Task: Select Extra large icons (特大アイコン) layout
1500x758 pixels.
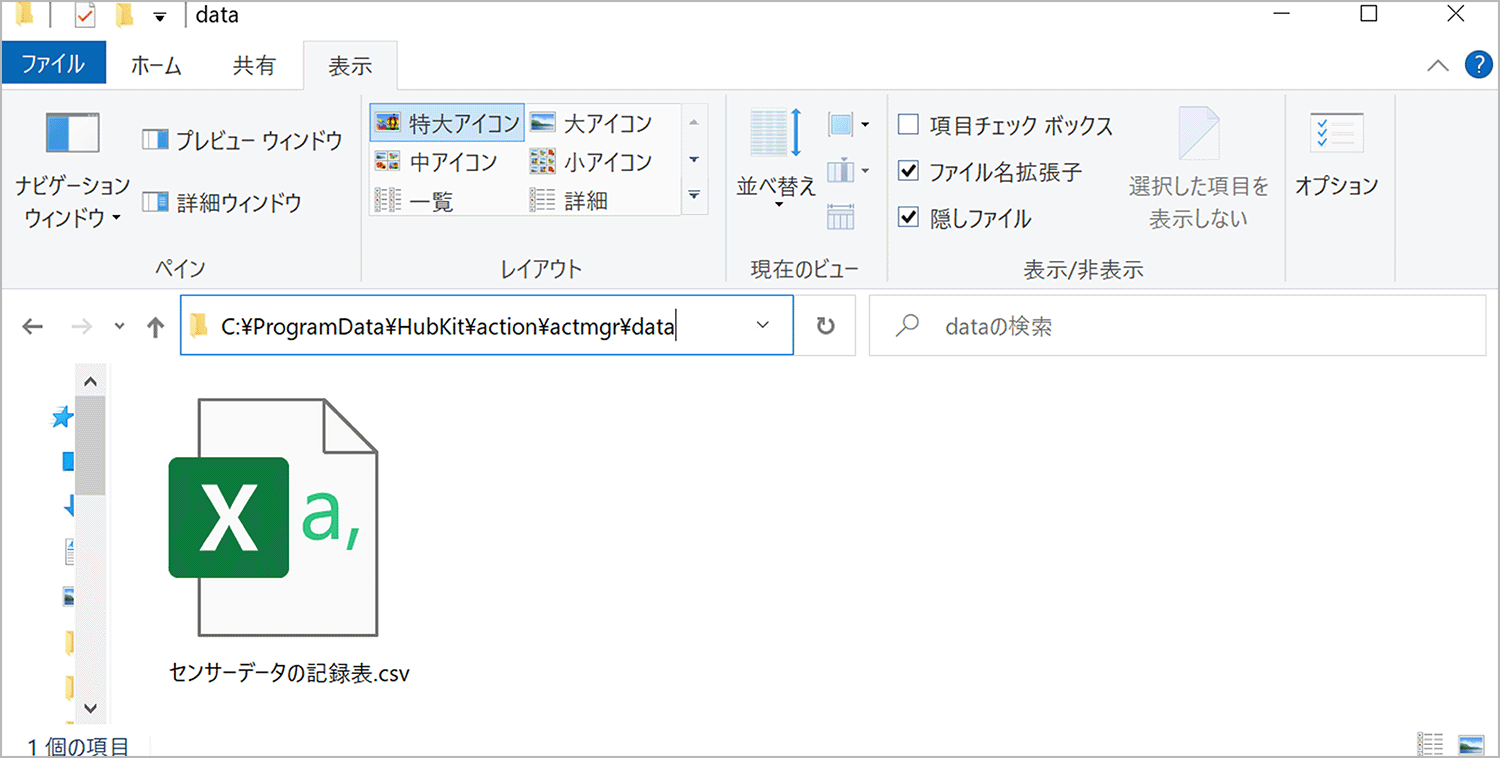Action: coord(447,123)
